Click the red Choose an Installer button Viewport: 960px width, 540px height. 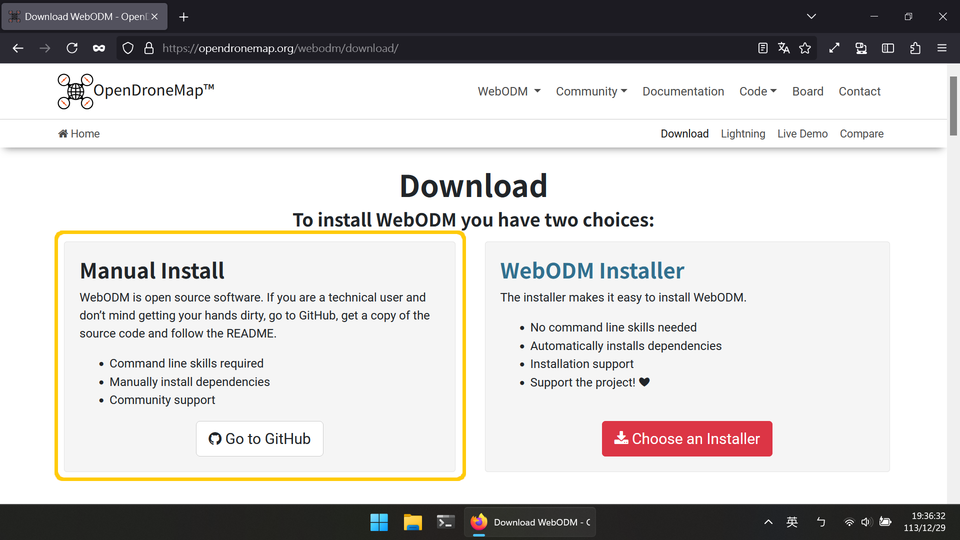[x=687, y=438]
